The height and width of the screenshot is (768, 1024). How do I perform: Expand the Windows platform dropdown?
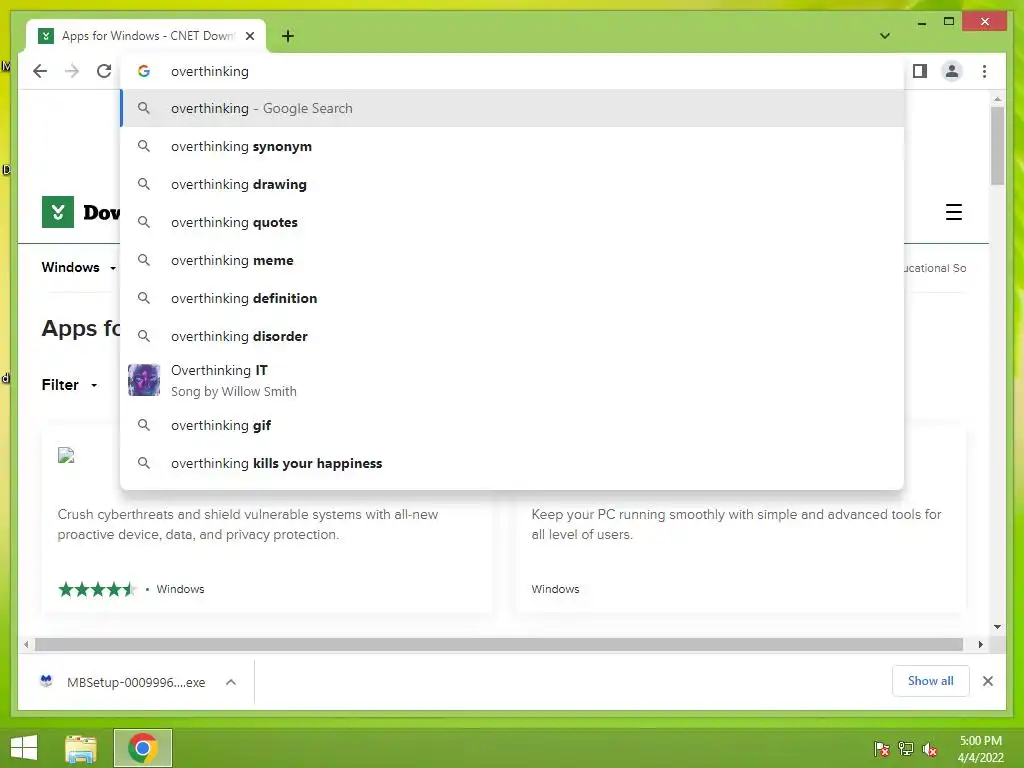pos(78,267)
